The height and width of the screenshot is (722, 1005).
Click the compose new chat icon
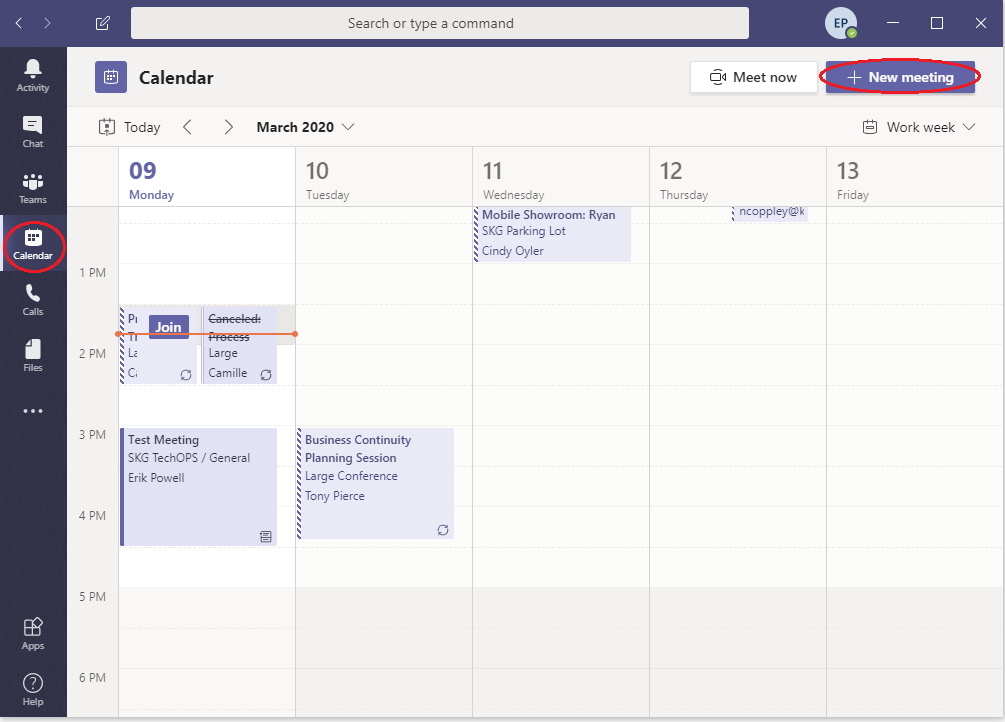coord(102,23)
